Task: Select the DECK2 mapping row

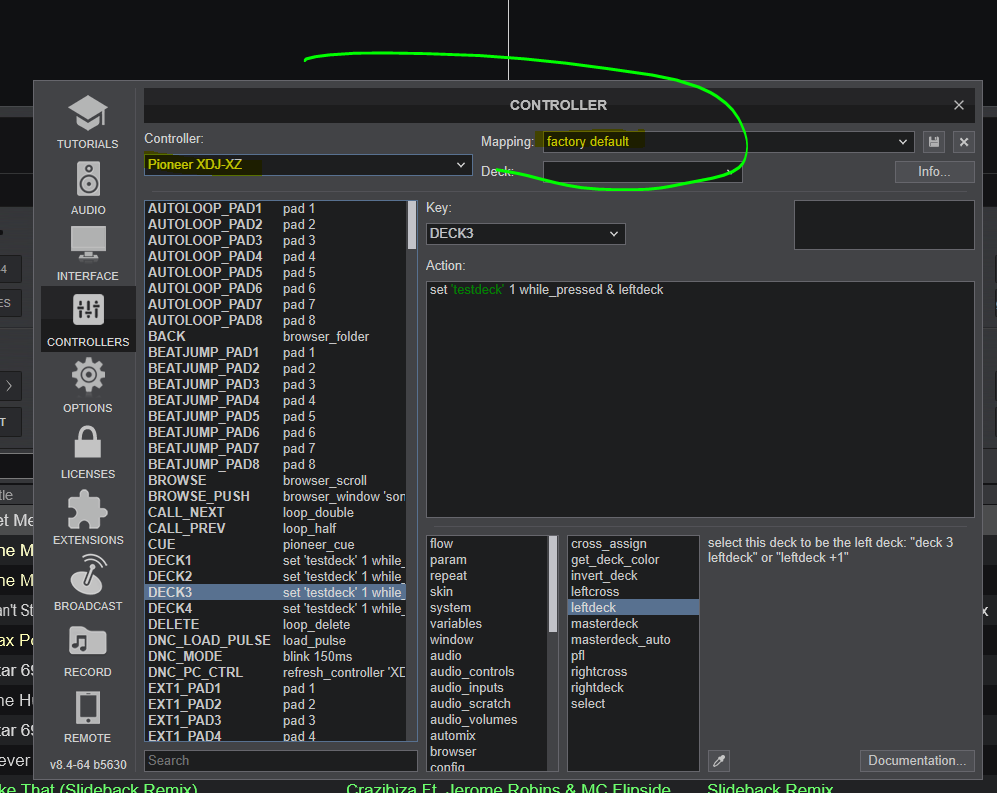Action: (275, 576)
